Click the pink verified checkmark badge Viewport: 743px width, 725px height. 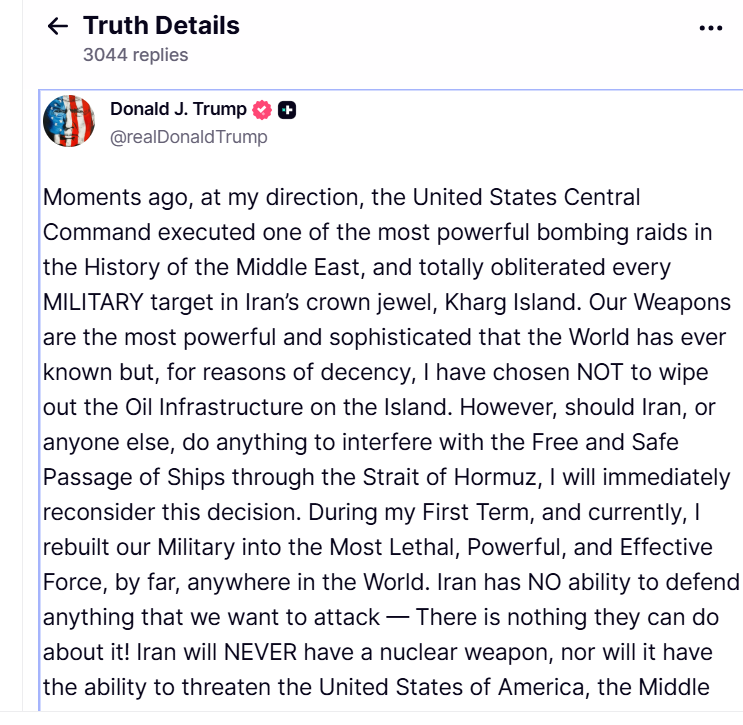[262, 110]
